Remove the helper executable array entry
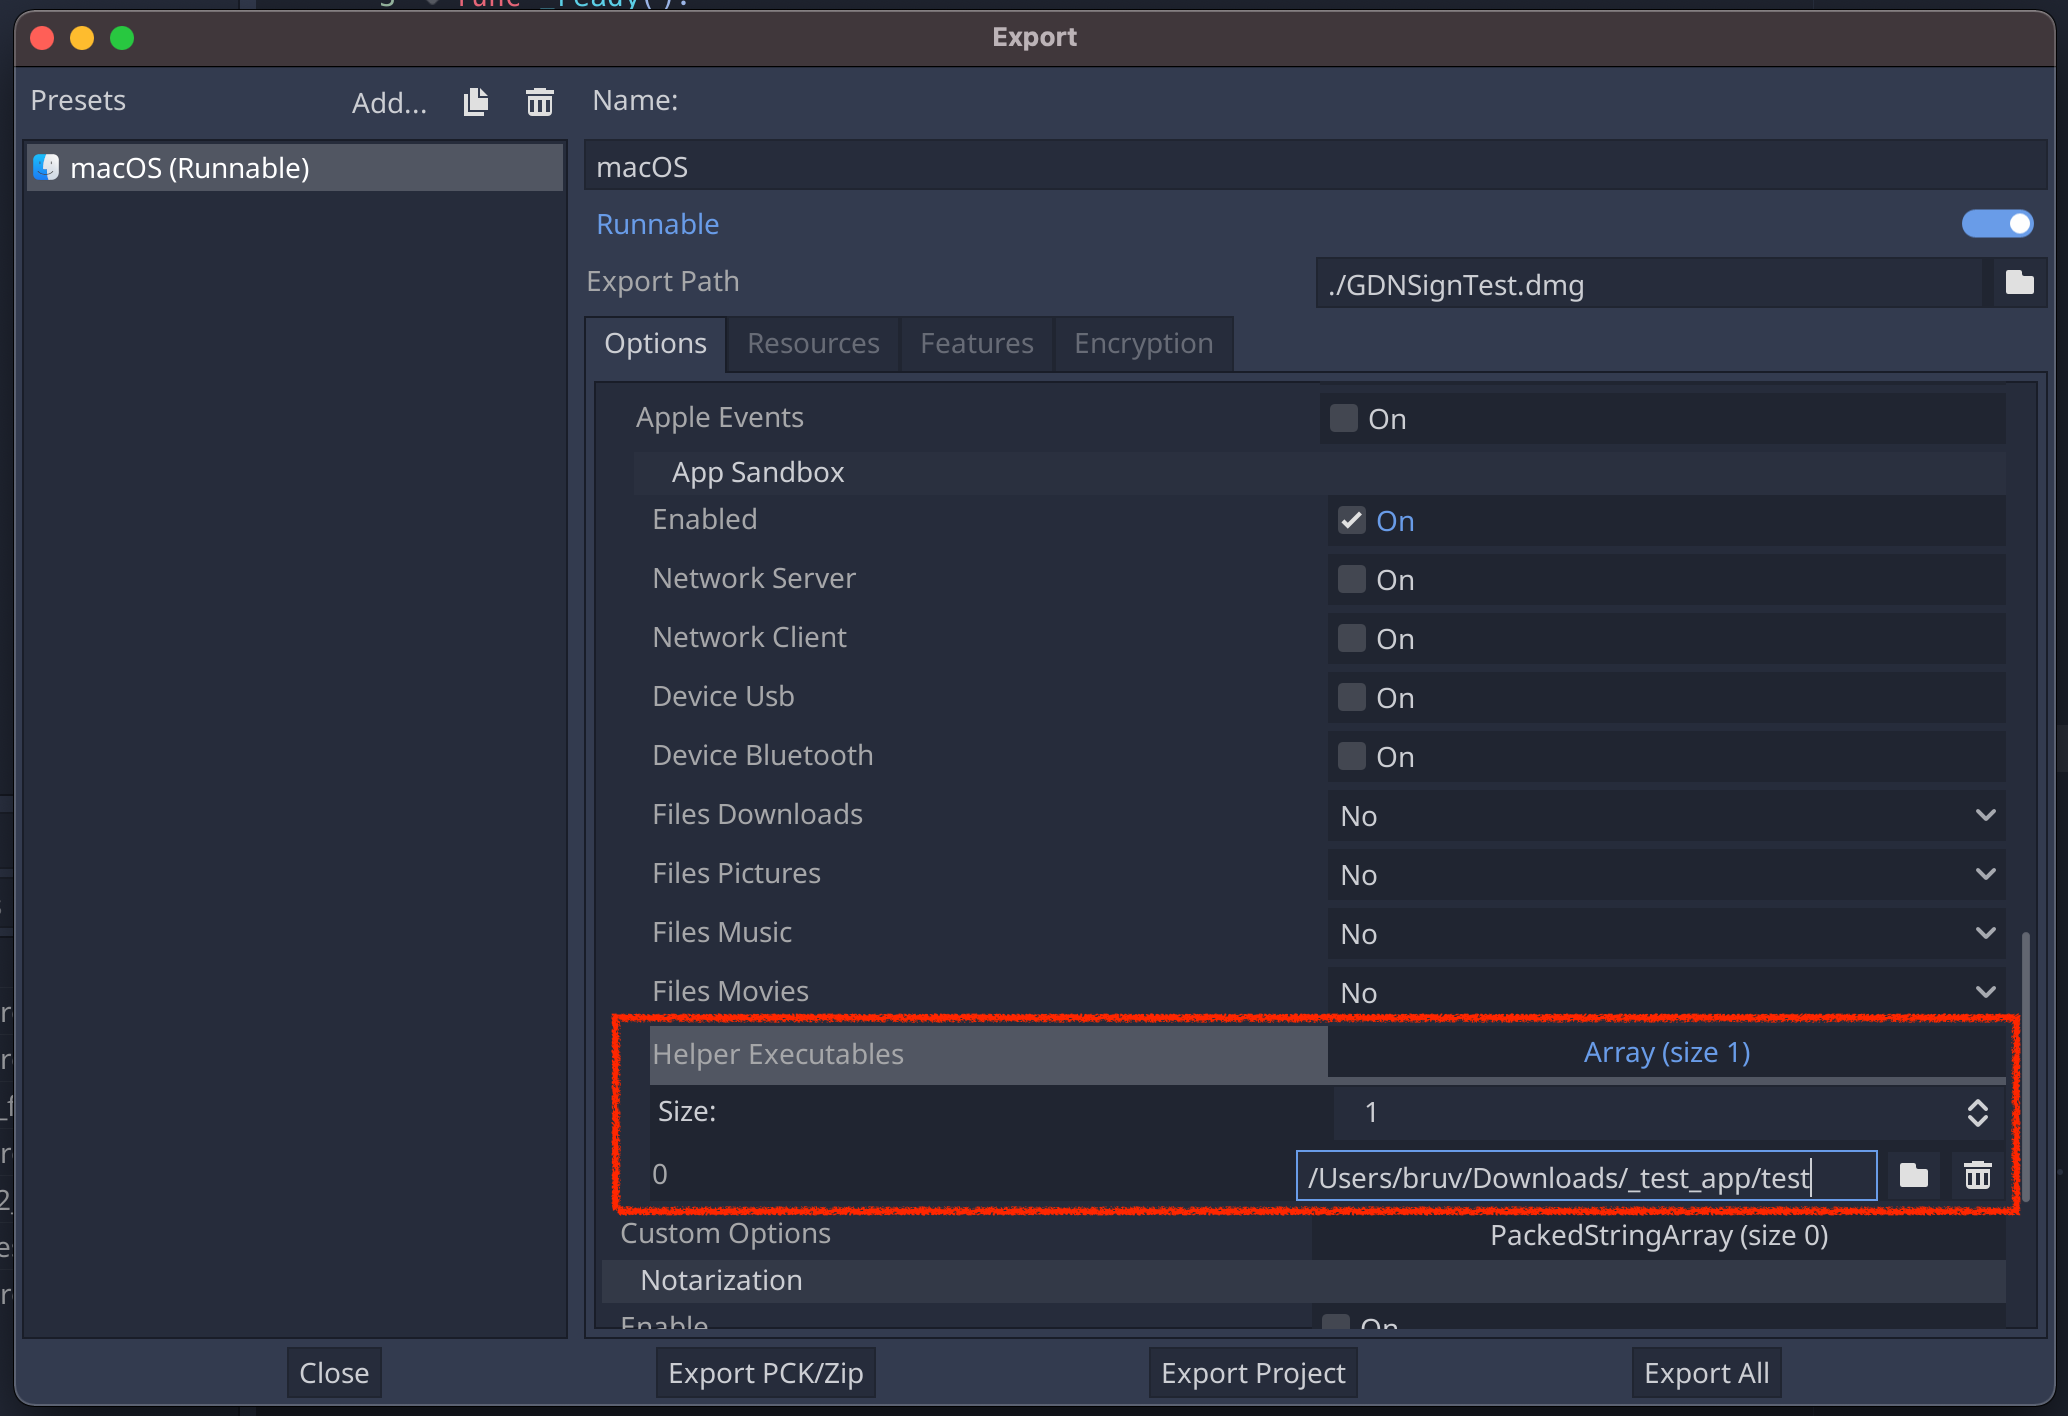This screenshot has width=2068, height=1416. (1977, 1175)
